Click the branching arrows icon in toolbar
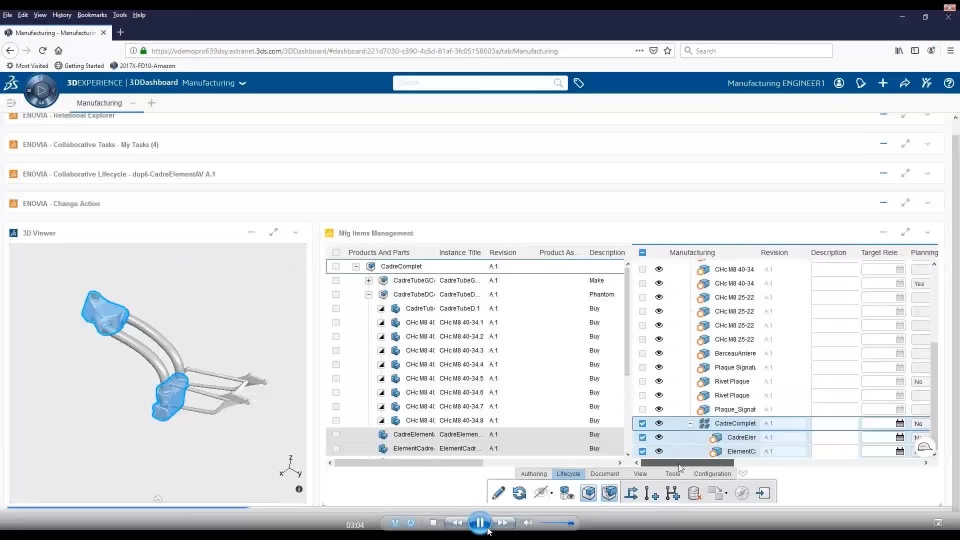Image resolution: width=960 pixels, height=540 pixels. pyautogui.click(x=631, y=493)
